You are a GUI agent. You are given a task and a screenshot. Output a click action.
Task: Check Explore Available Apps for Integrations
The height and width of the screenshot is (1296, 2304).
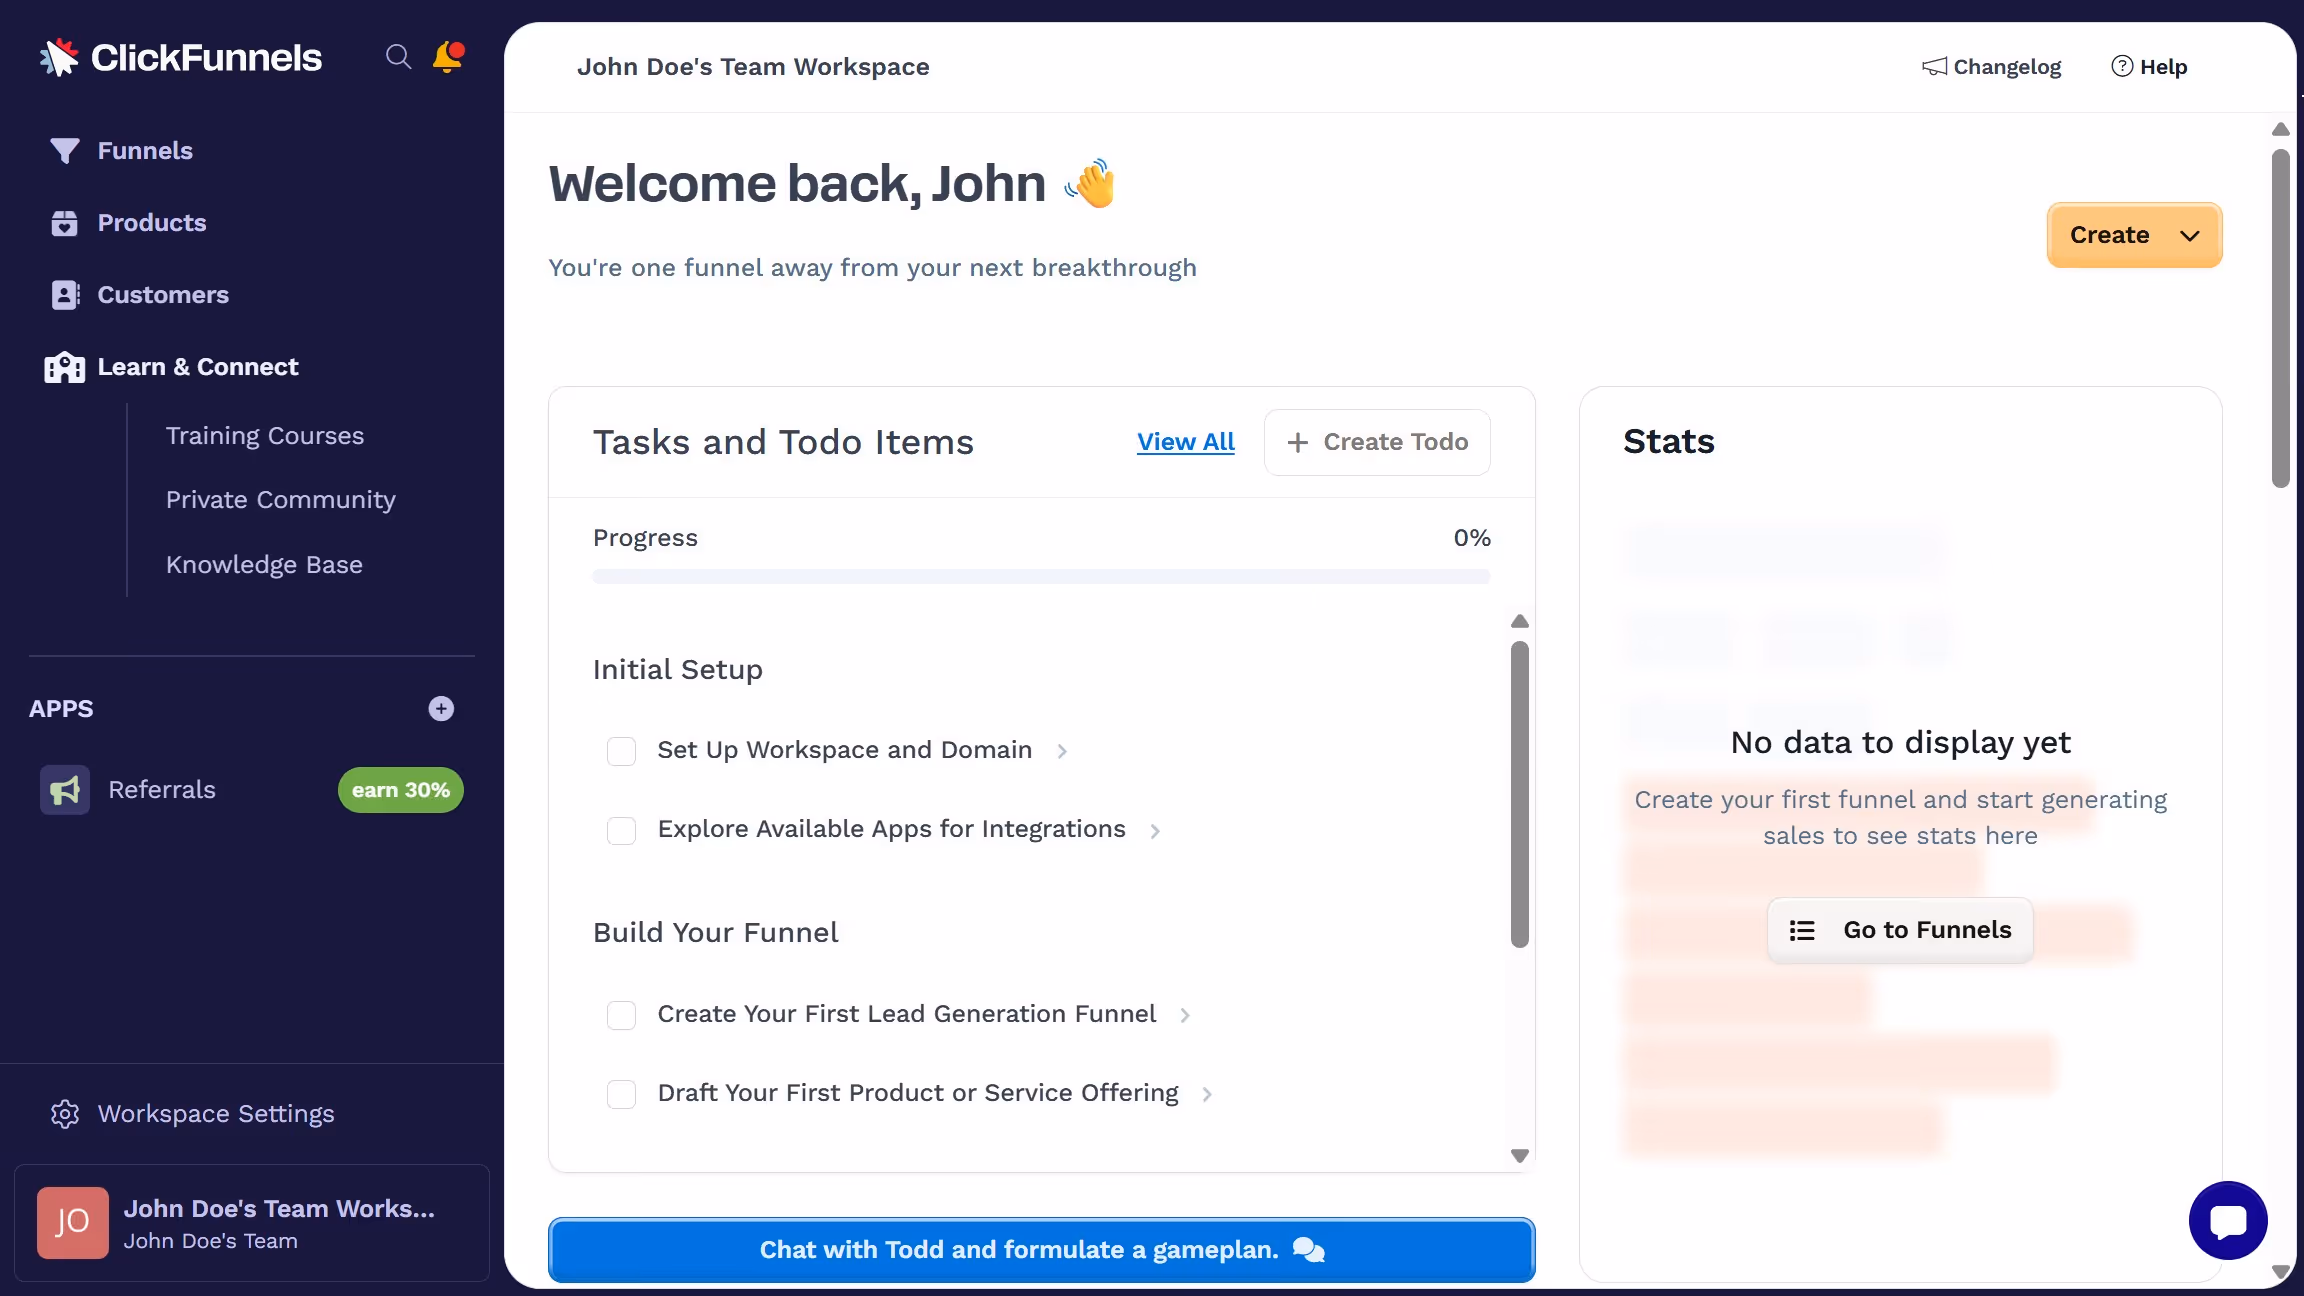621,830
